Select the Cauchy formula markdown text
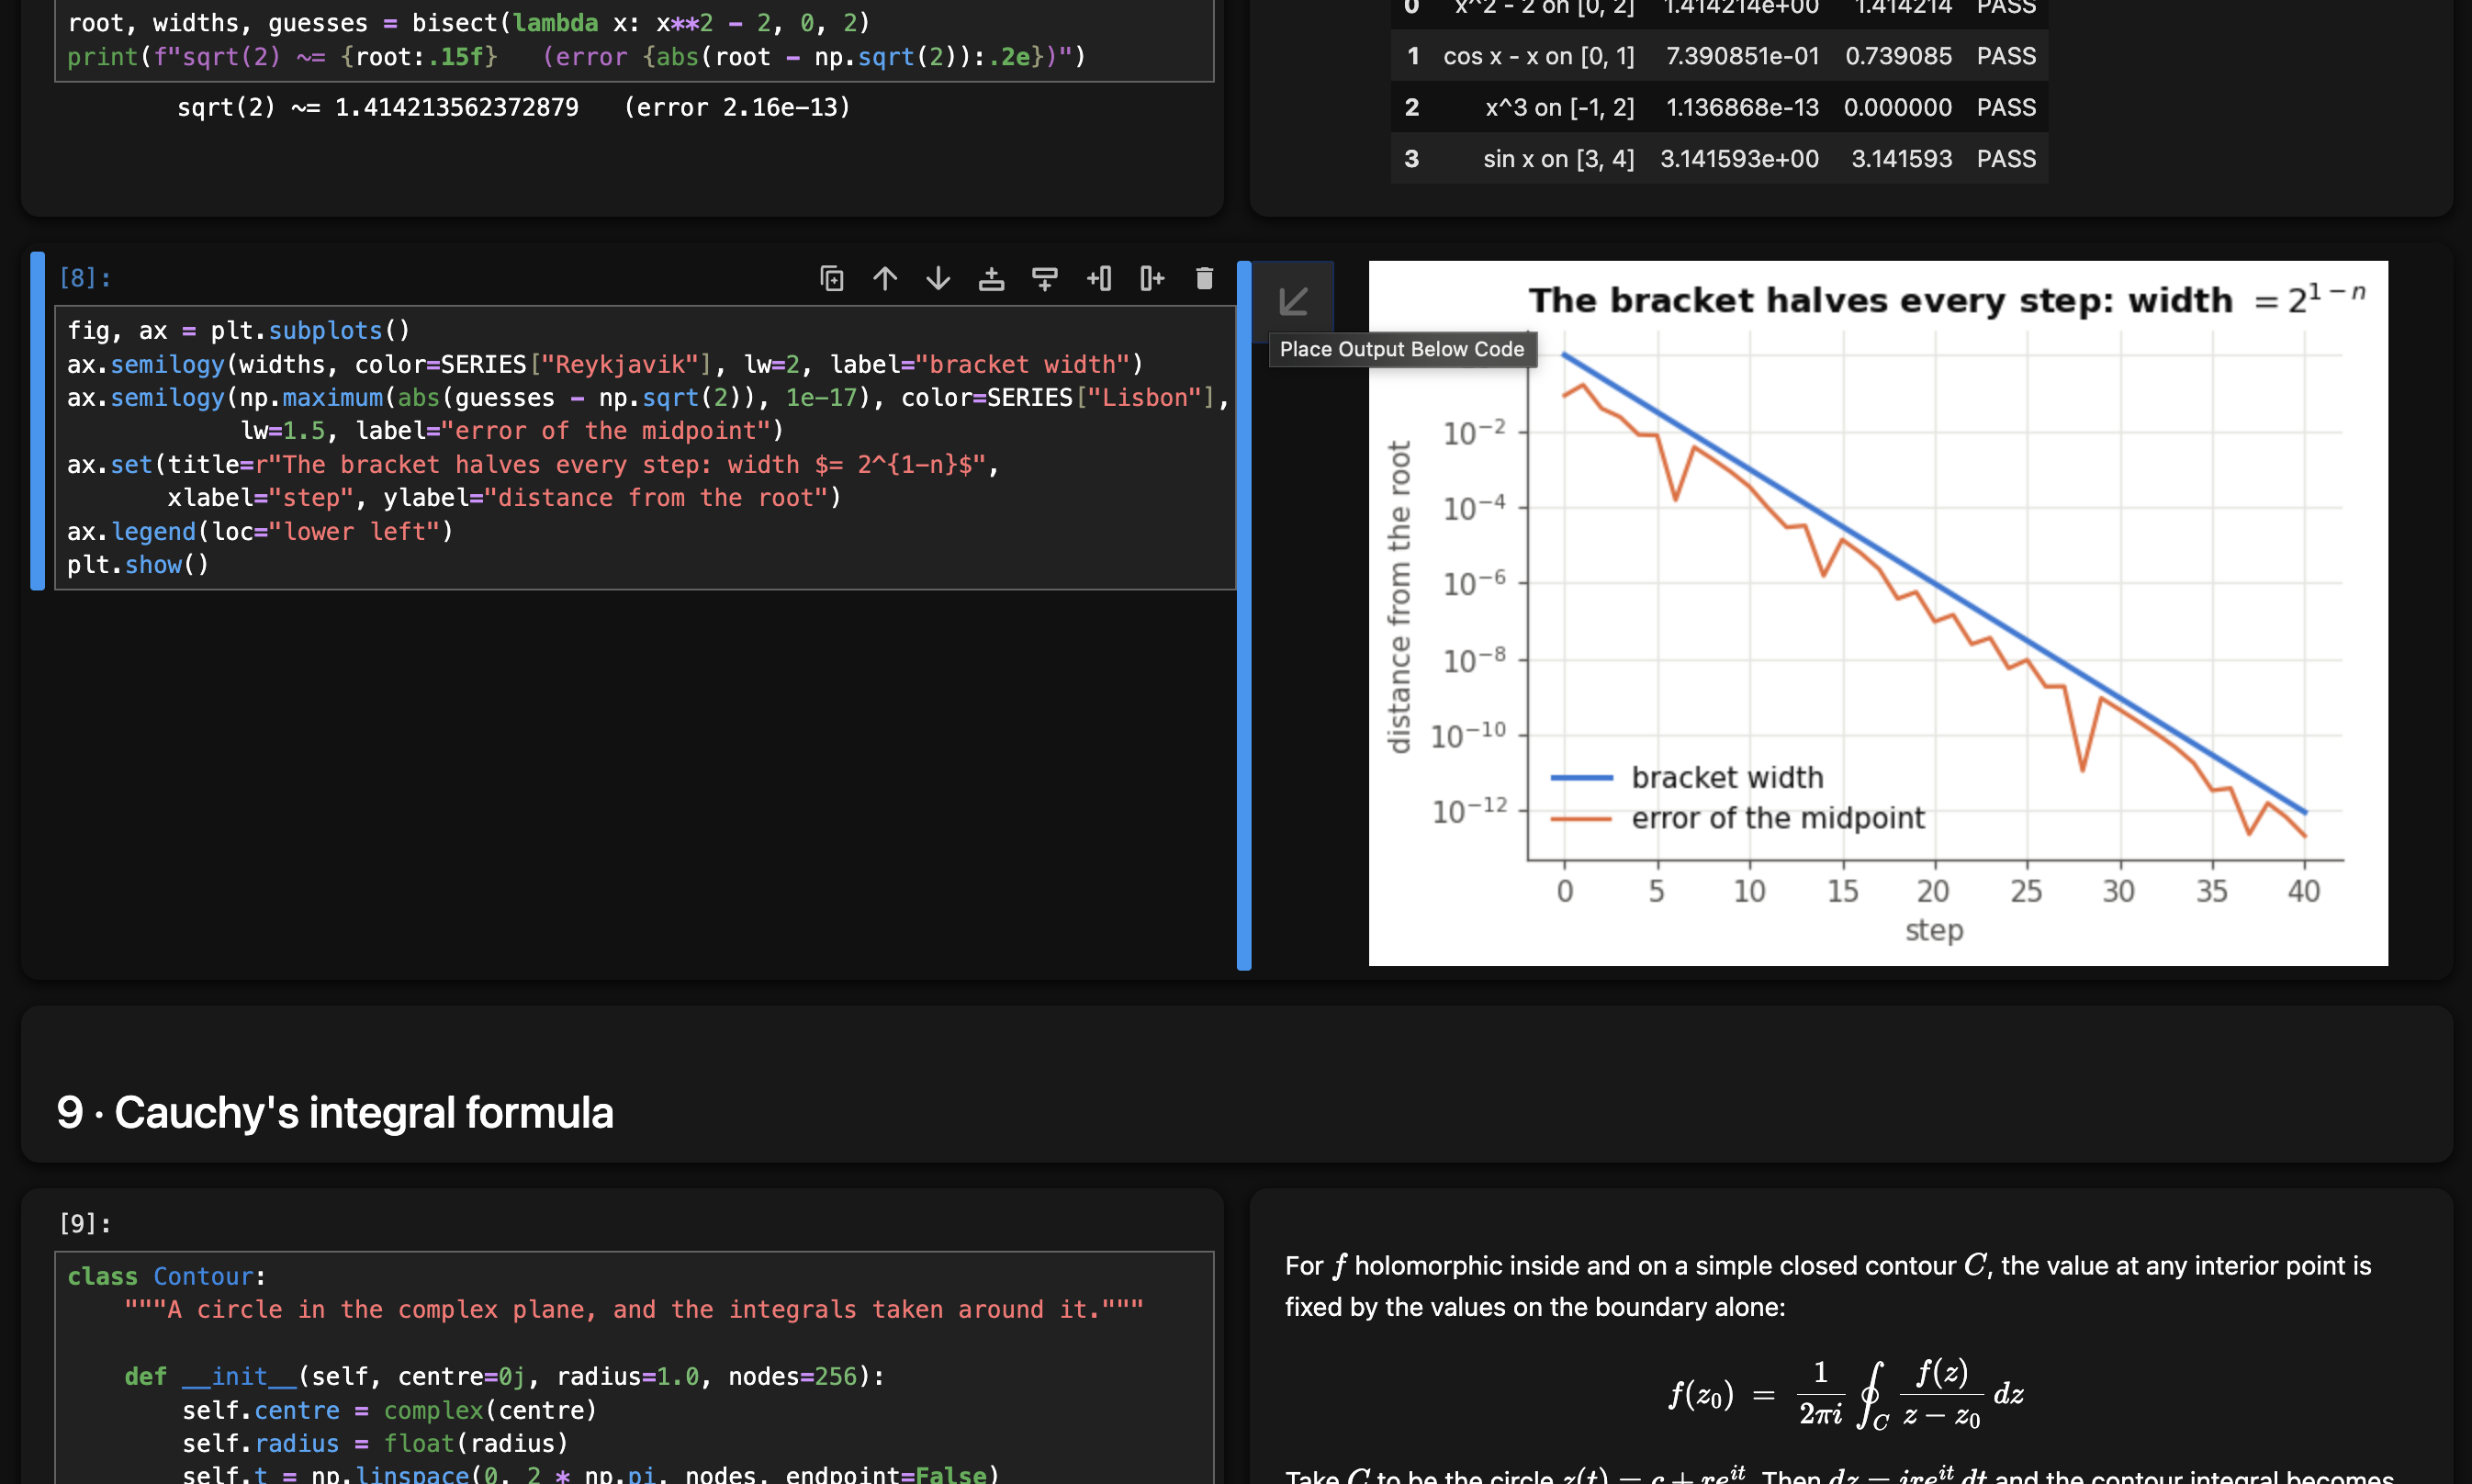 coord(1850,1336)
